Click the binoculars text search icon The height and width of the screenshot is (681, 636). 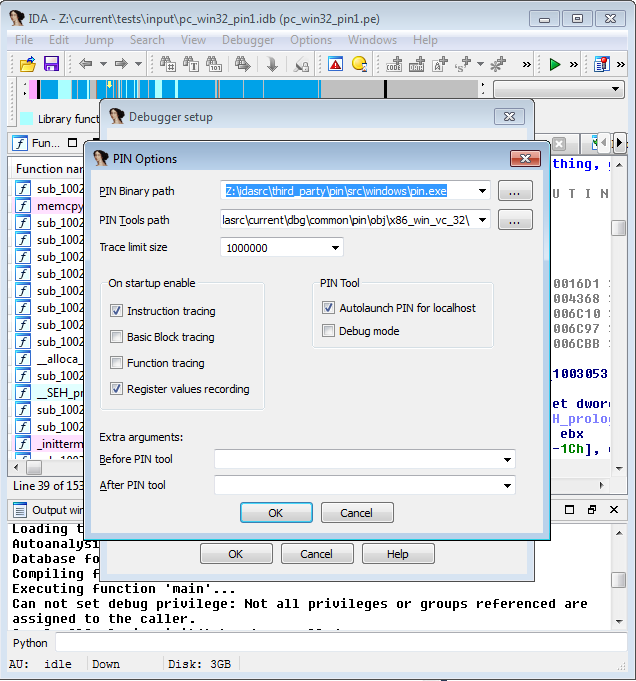191,64
